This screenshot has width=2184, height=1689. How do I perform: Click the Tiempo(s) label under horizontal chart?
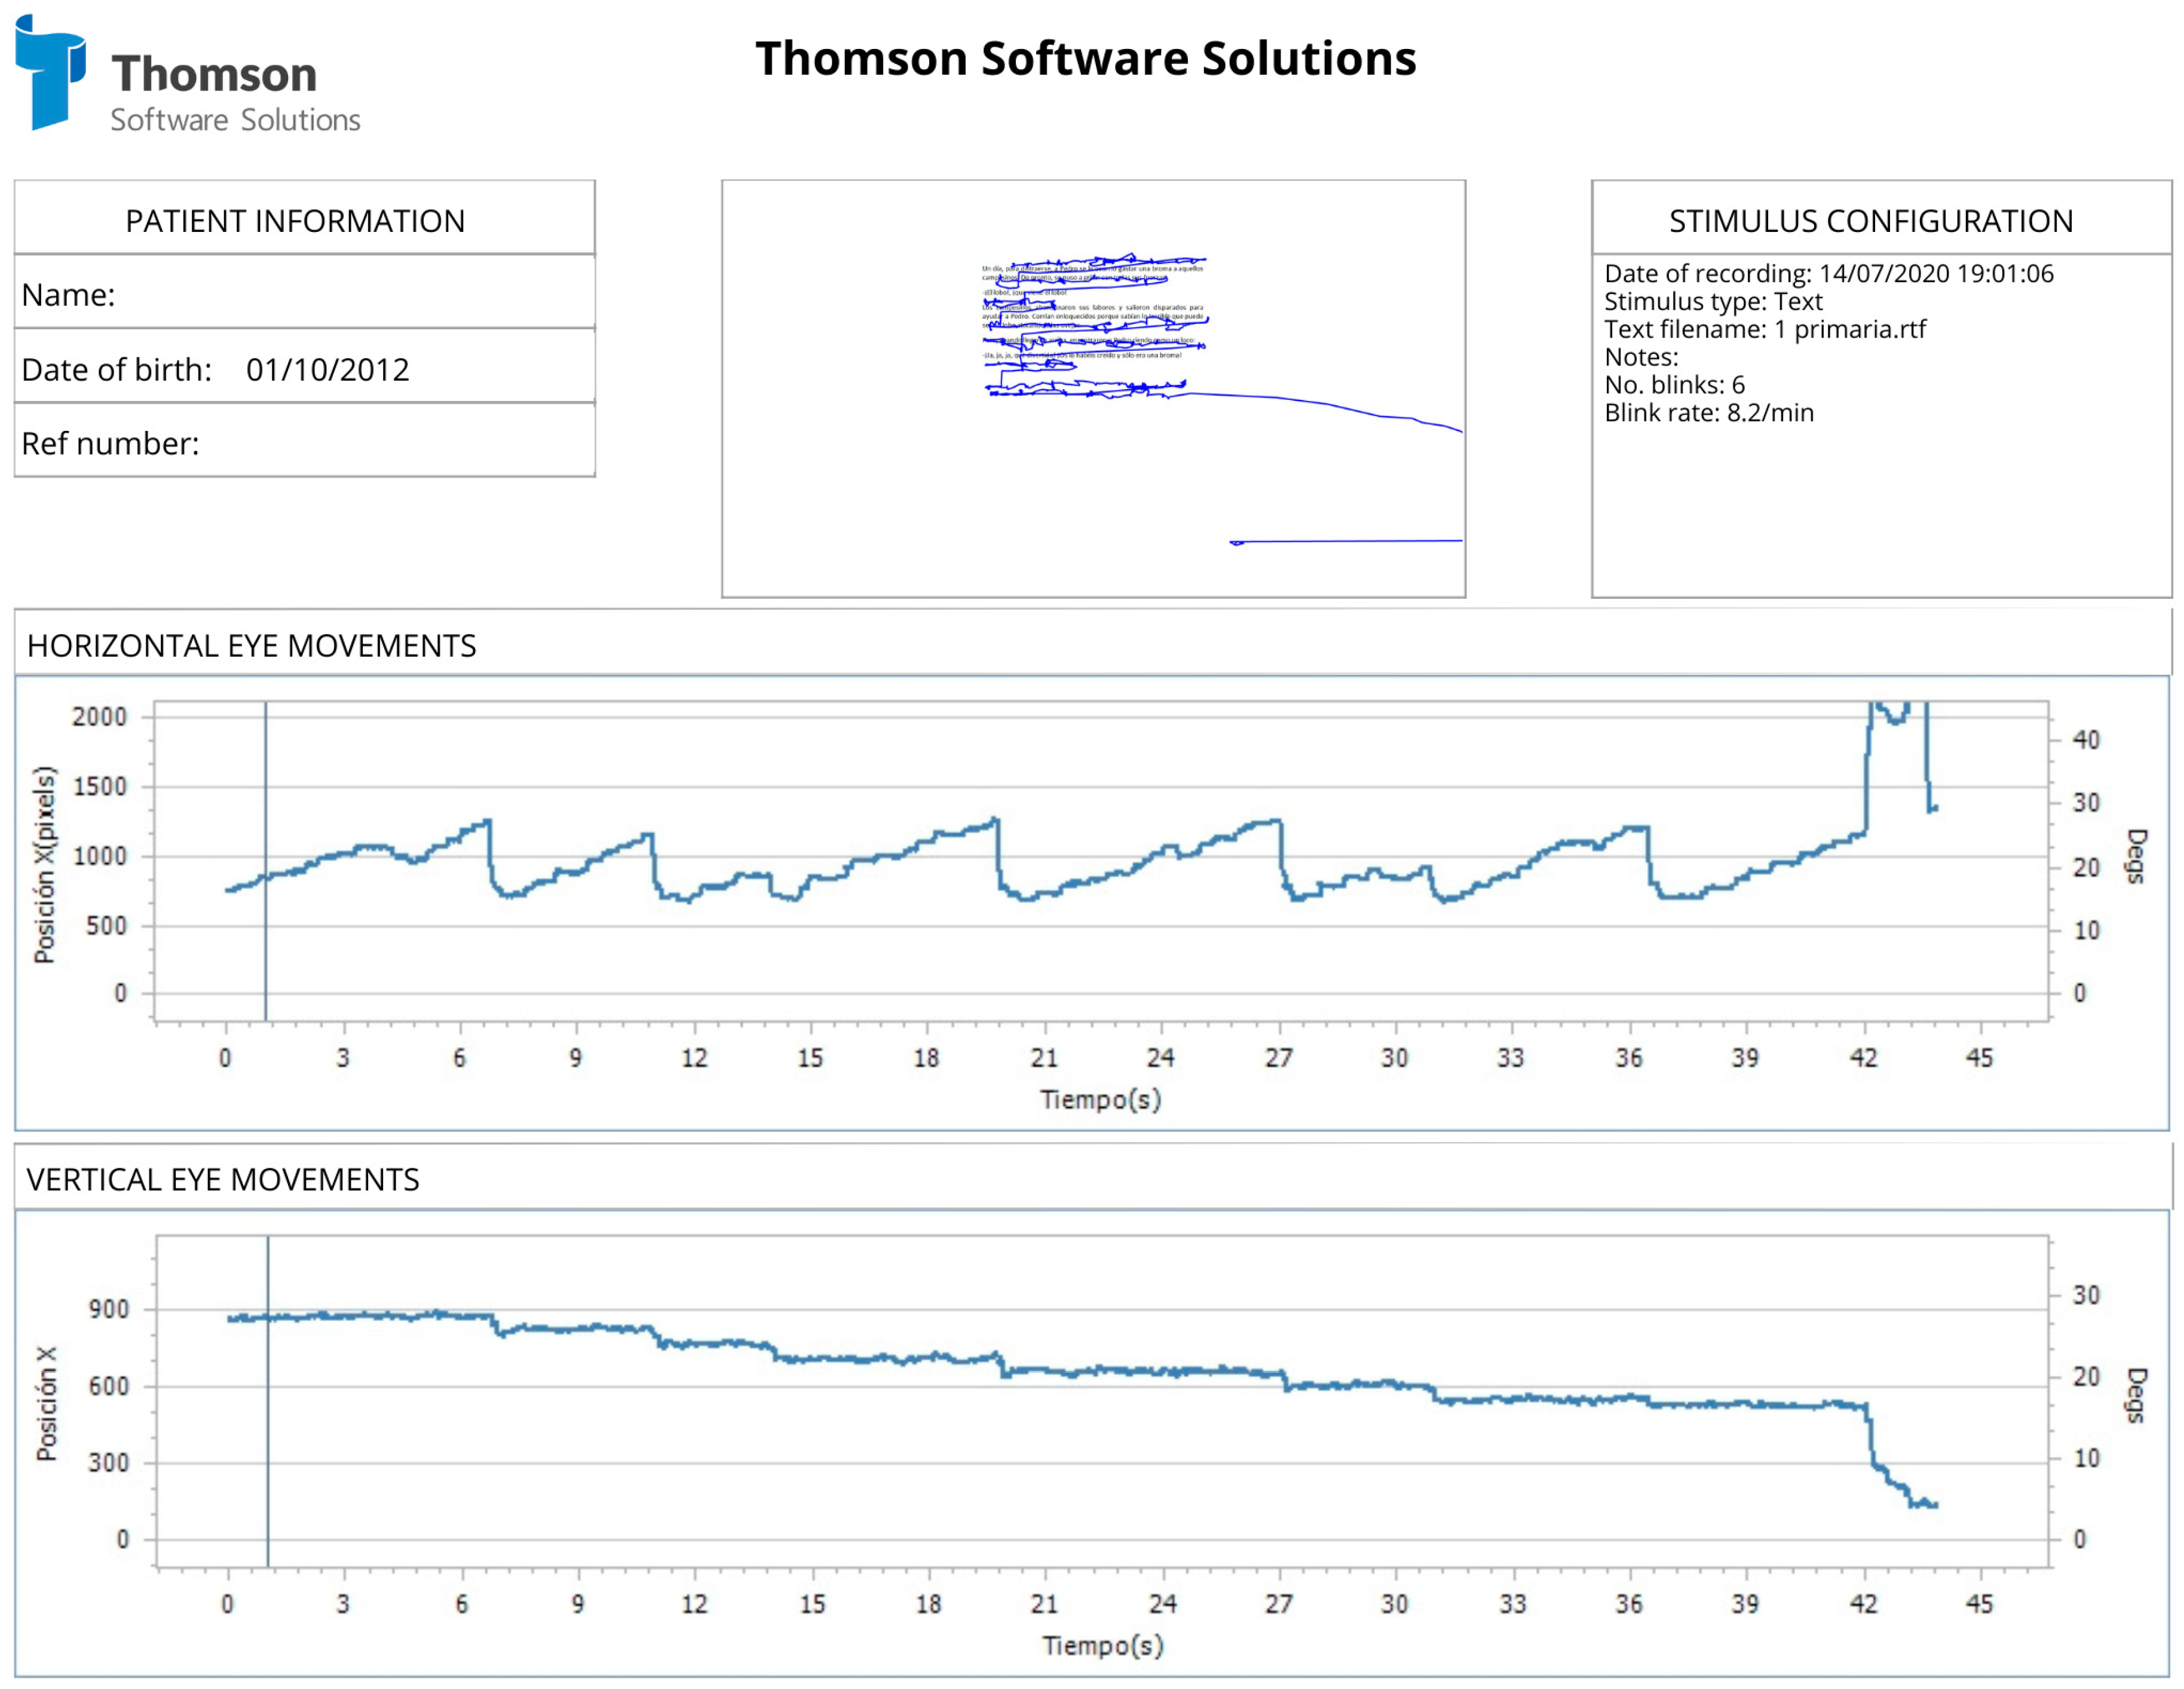[x=1100, y=1100]
